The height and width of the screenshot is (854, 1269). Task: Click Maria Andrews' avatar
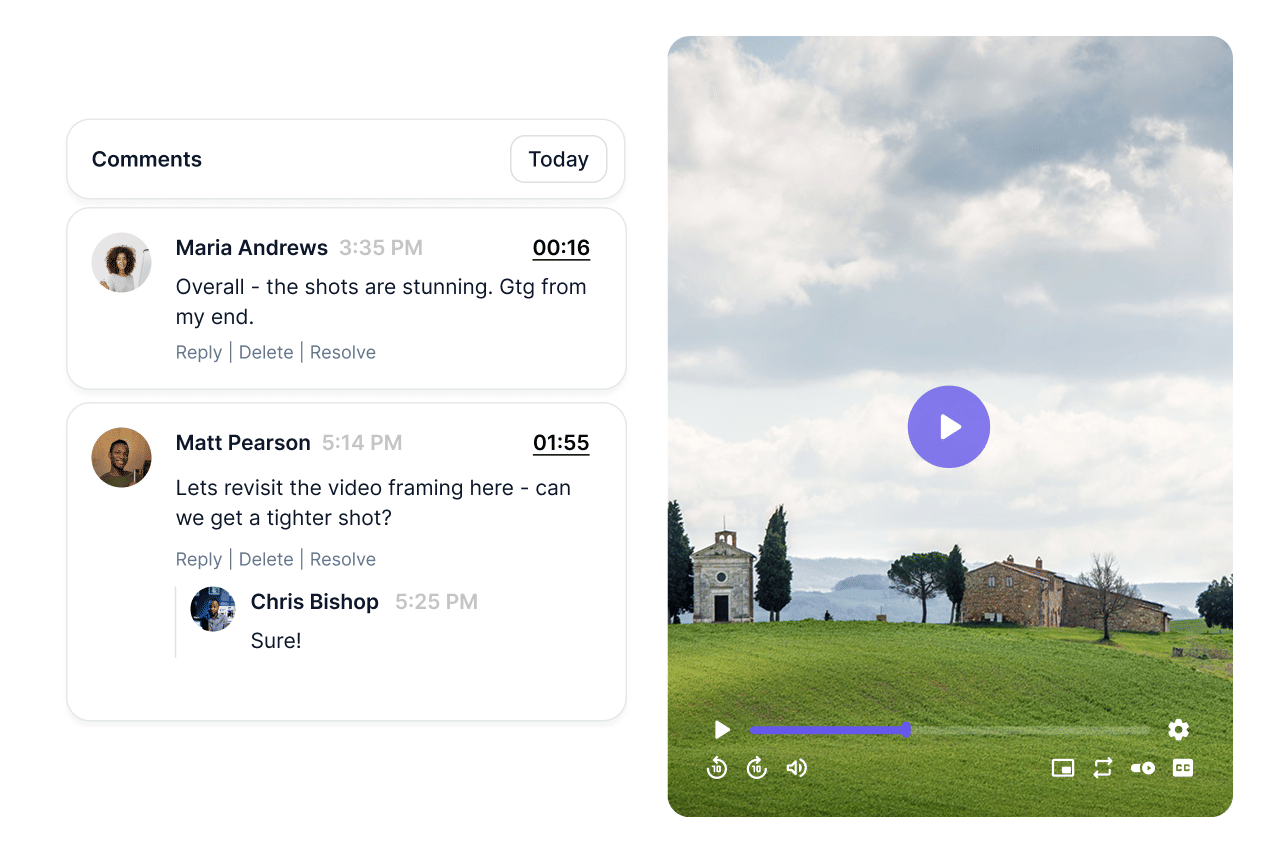(121, 263)
